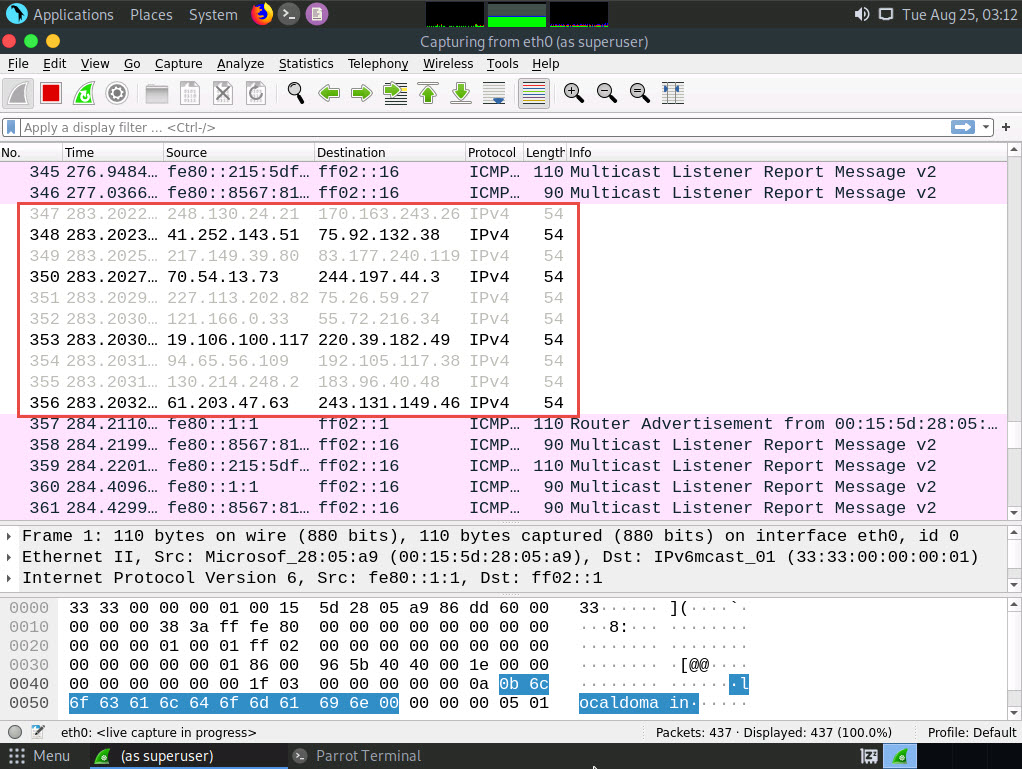1022x769 pixels.
Task: Click highlighted hex bytes 0b 6c
Action: pyautogui.click(x=524, y=684)
